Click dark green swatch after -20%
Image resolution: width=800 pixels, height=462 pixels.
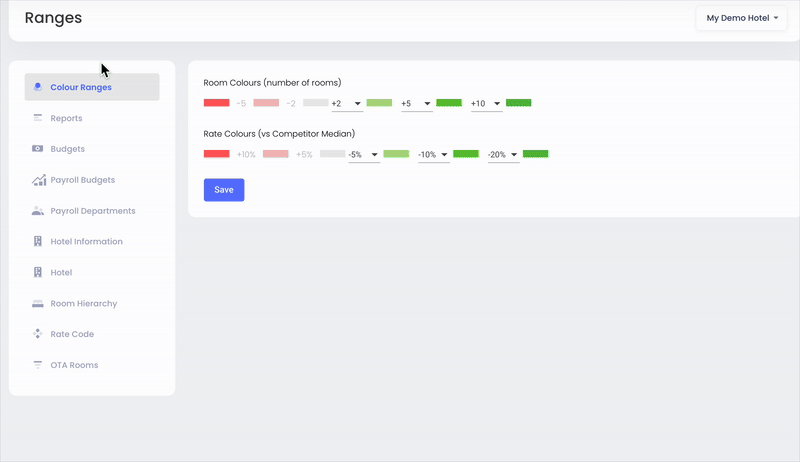click(536, 153)
